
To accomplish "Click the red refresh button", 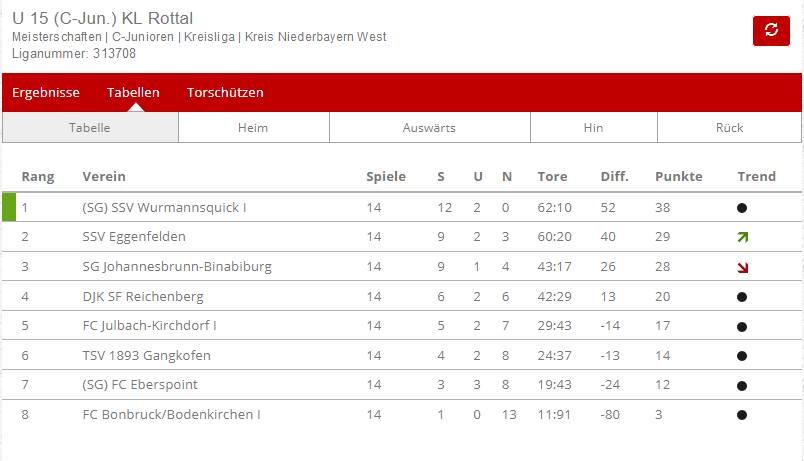I will 771,31.
